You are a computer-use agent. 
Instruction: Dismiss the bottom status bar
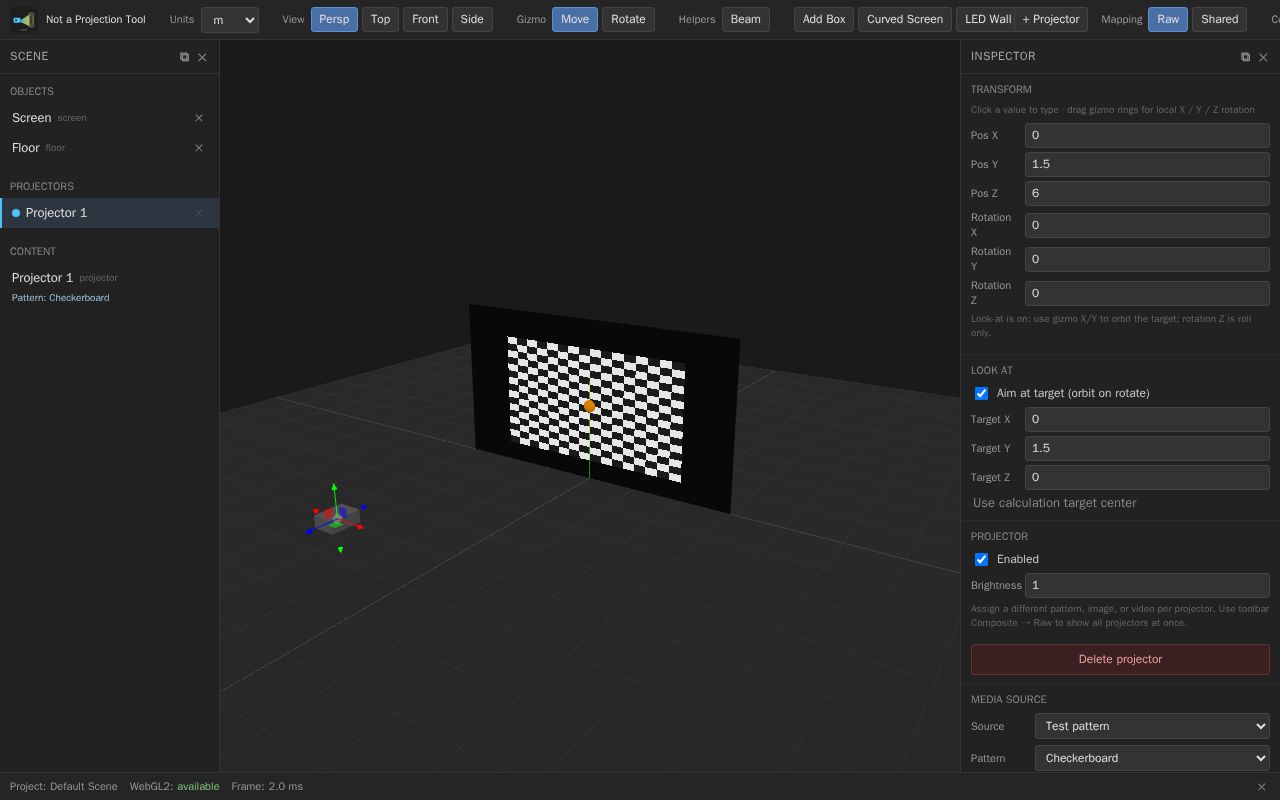1261,787
